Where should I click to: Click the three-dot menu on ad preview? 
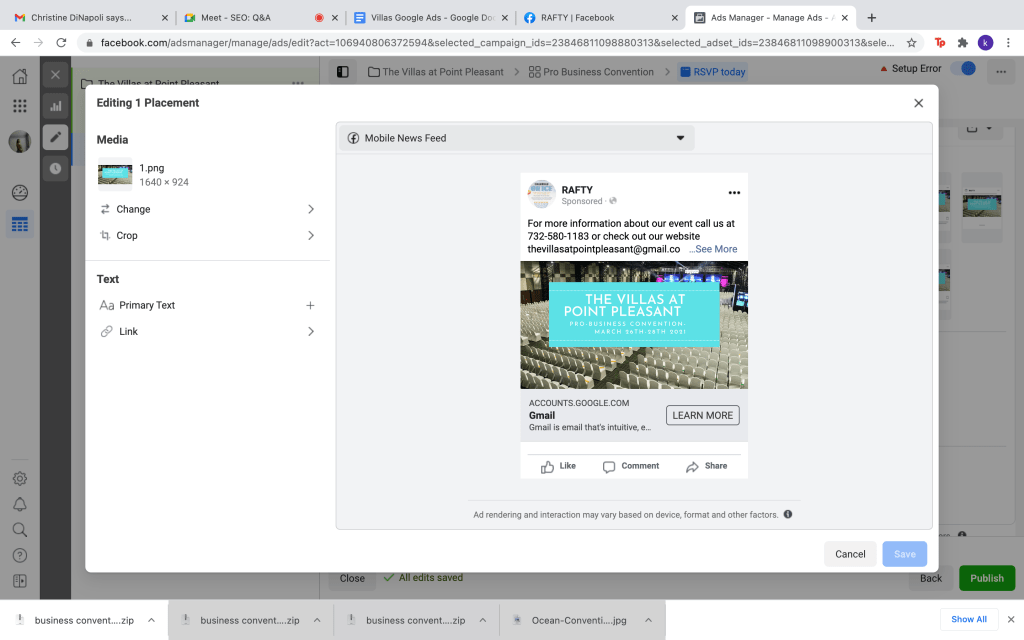pos(734,192)
